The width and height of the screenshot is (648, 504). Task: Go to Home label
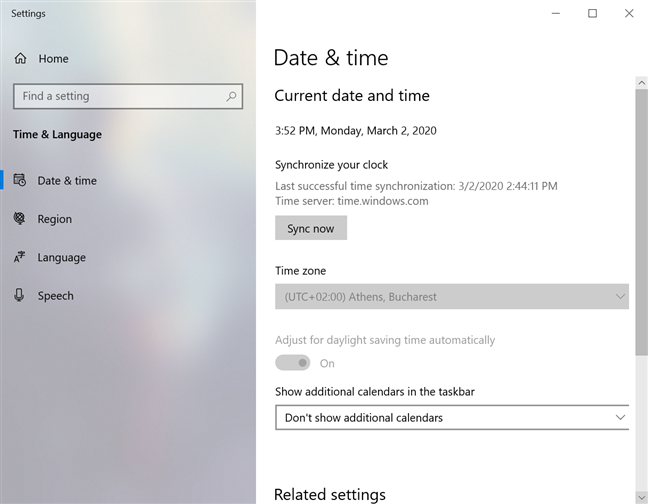pyautogui.click(x=53, y=59)
